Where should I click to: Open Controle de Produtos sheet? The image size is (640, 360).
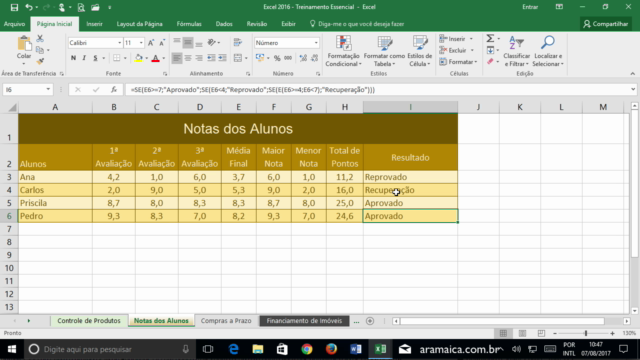click(x=89, y=321)
